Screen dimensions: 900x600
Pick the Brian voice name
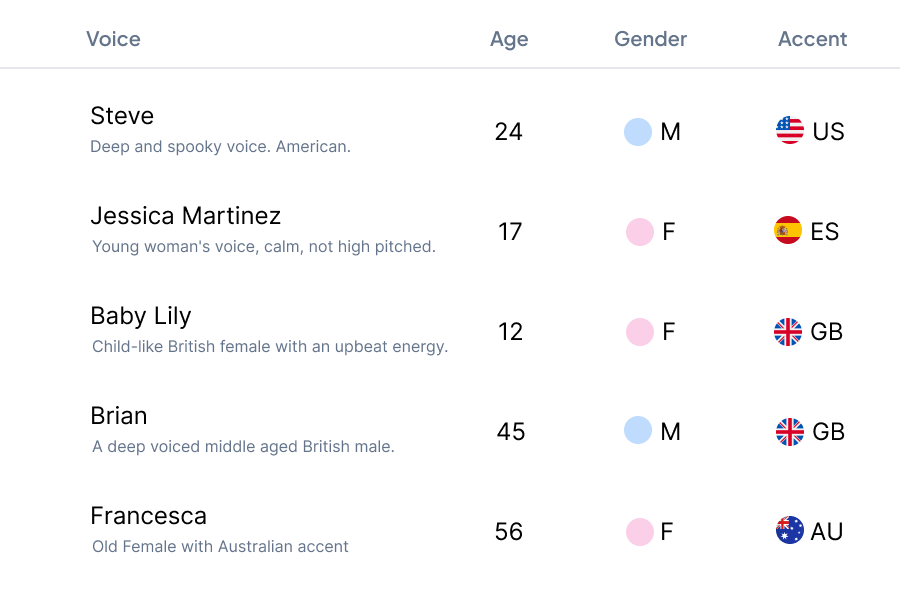point(118,416)
